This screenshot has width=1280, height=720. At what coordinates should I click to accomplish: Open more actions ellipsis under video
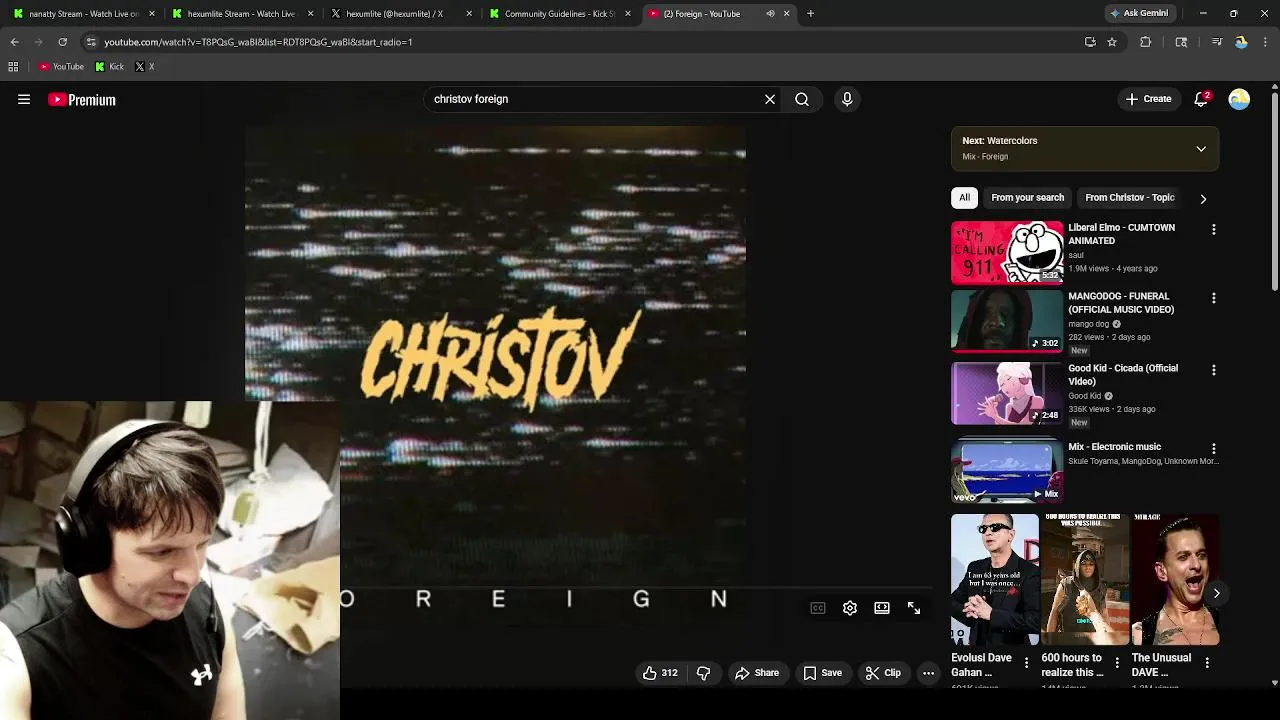pos(928,673)
